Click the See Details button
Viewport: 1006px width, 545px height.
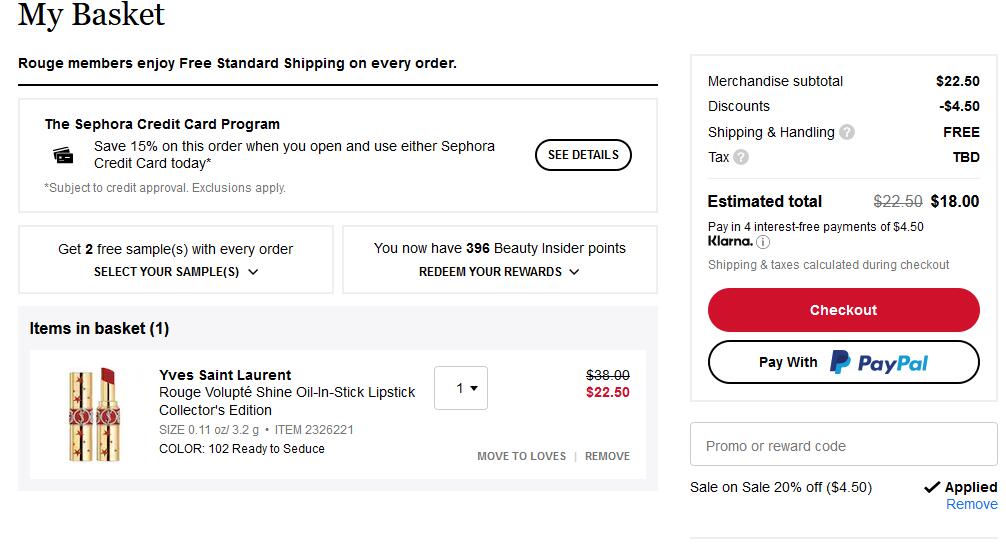[583, 155]
